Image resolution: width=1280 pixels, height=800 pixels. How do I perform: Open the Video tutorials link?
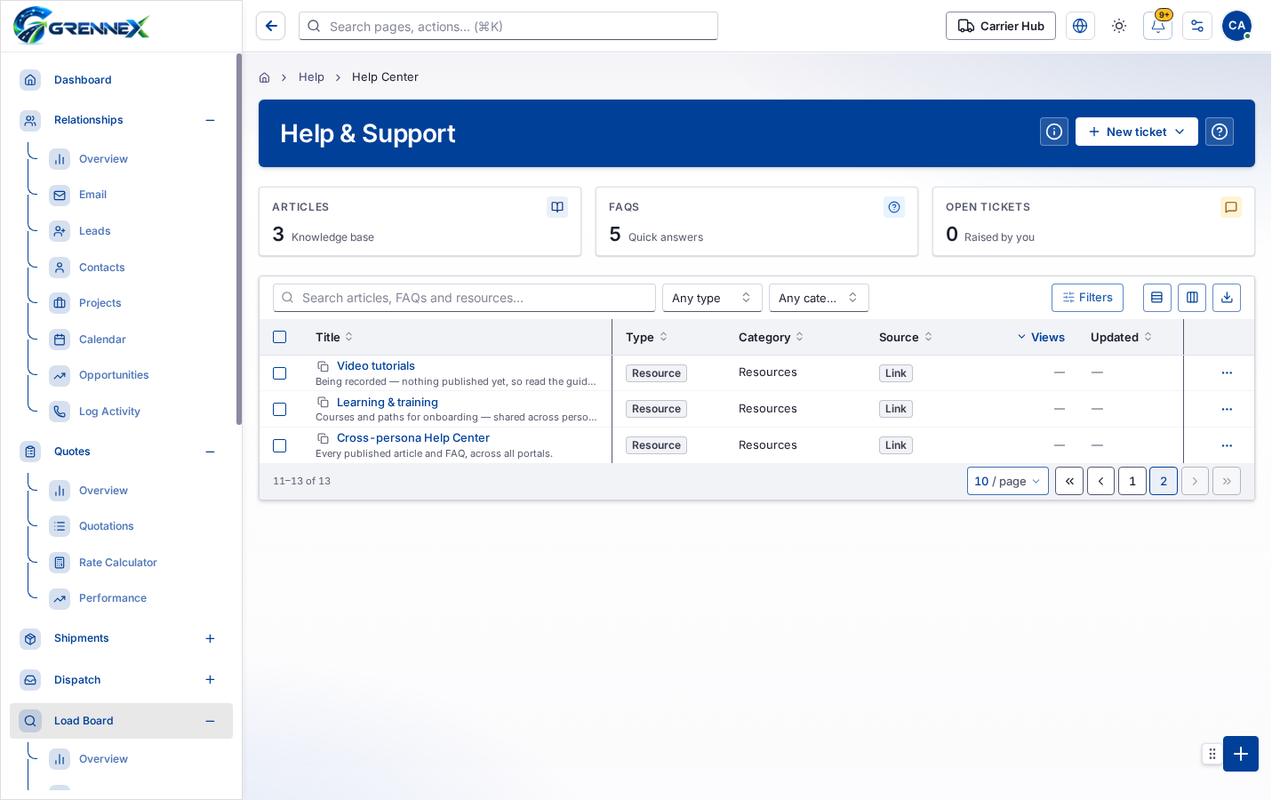point(376,366)
